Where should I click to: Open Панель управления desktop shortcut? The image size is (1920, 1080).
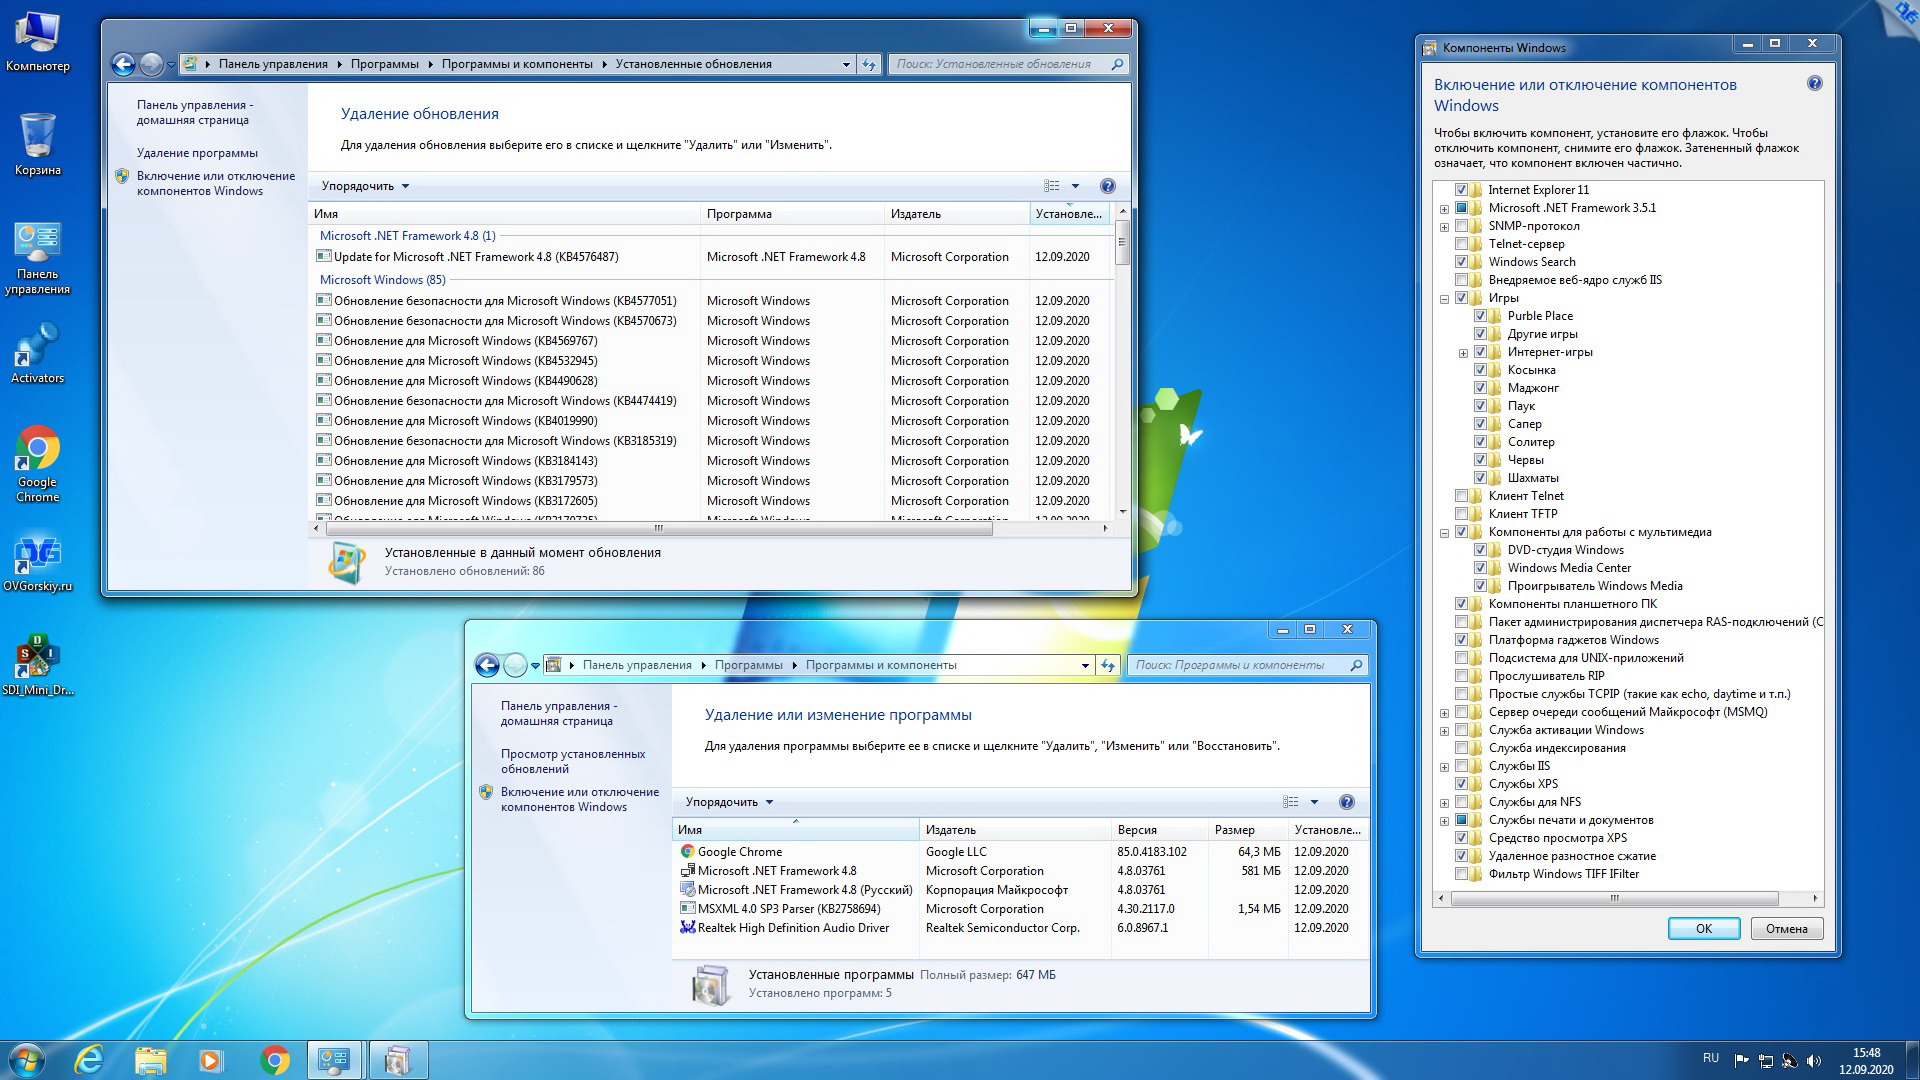pos(37,258)
